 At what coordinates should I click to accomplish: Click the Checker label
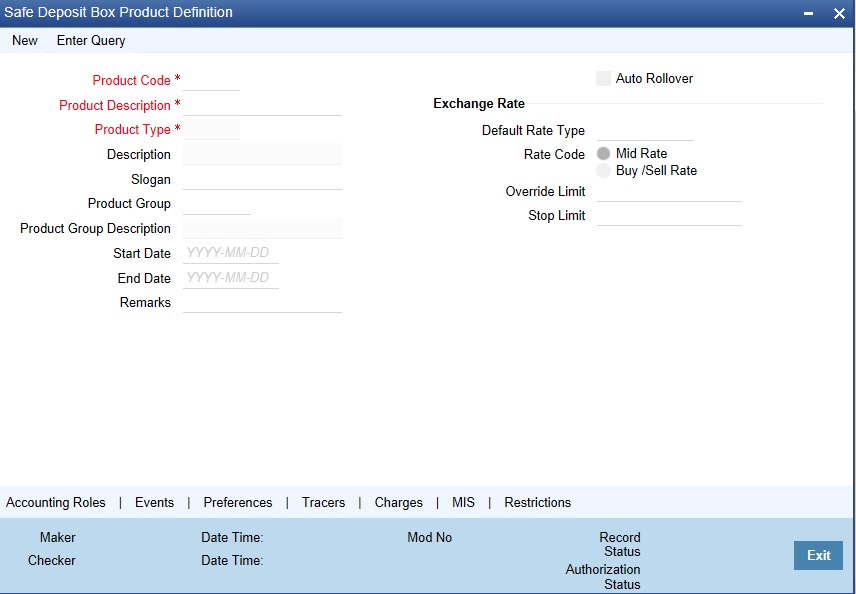52,561
